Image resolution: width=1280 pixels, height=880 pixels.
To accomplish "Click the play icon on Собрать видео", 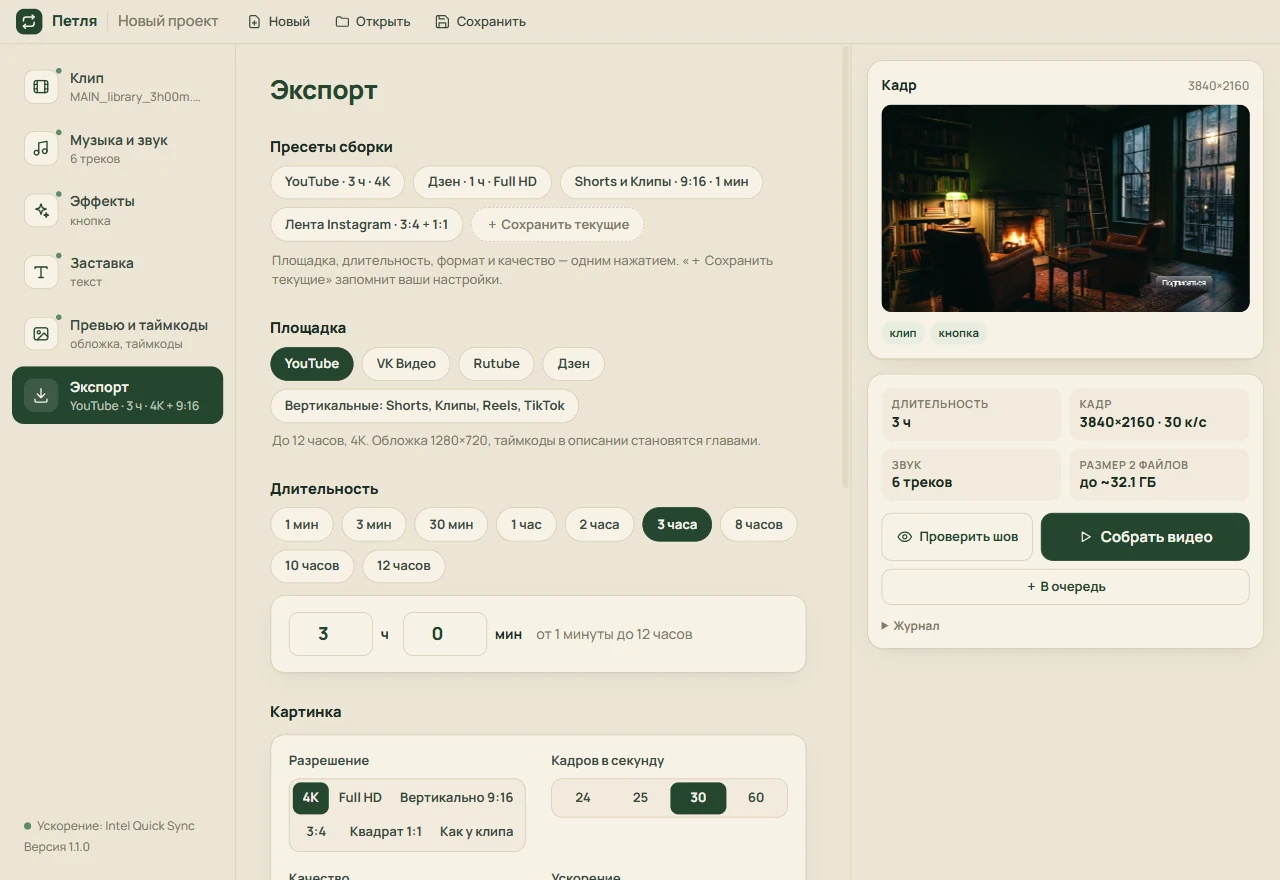I will coord(1086,537).
